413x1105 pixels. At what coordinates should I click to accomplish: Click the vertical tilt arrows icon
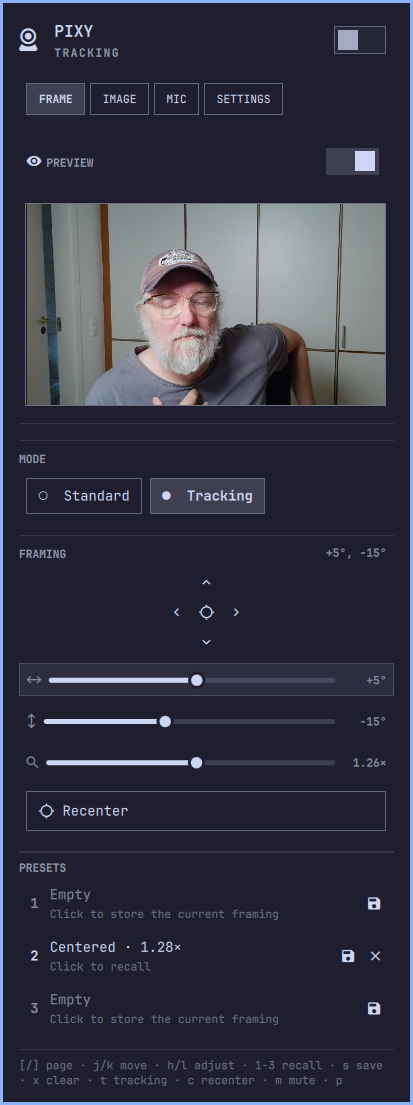point(31,722)
